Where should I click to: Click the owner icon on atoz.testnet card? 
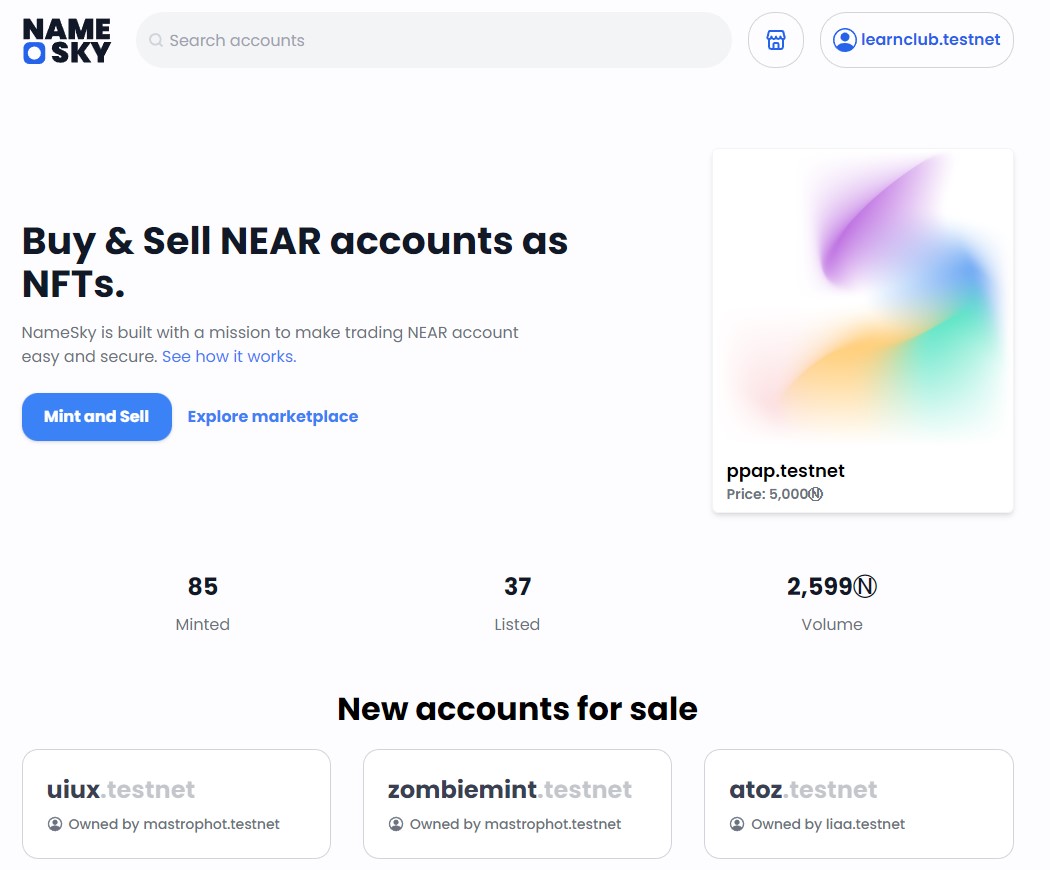coord(737,824)
